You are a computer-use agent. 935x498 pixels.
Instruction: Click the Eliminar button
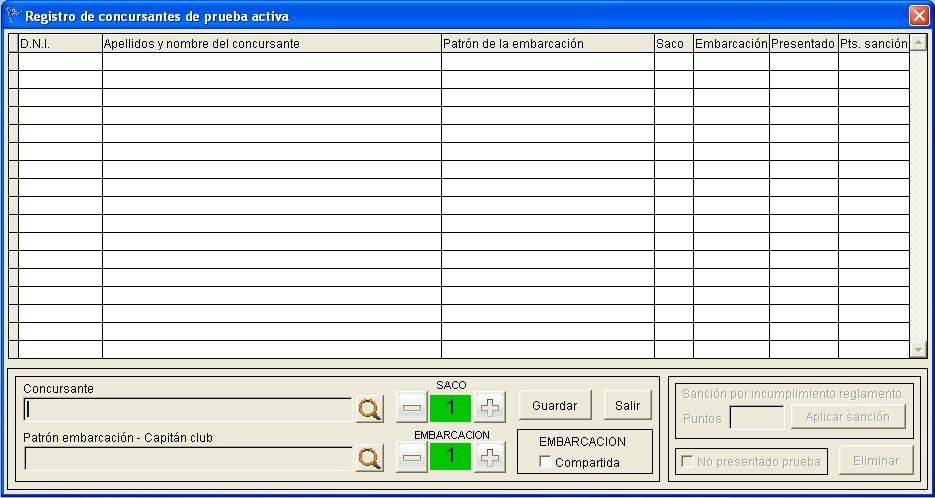pyautogui.click(x=876, y=461)
